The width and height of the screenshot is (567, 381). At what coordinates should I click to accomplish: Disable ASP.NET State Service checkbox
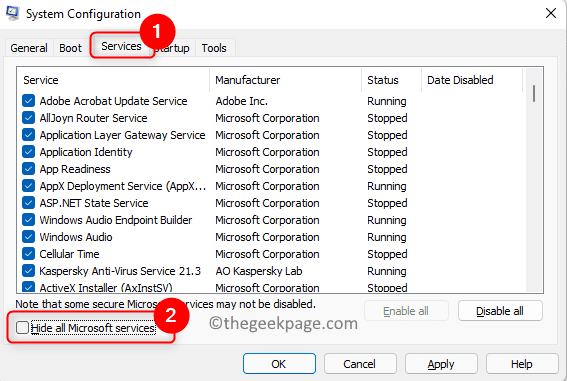(x=28, y=203)
